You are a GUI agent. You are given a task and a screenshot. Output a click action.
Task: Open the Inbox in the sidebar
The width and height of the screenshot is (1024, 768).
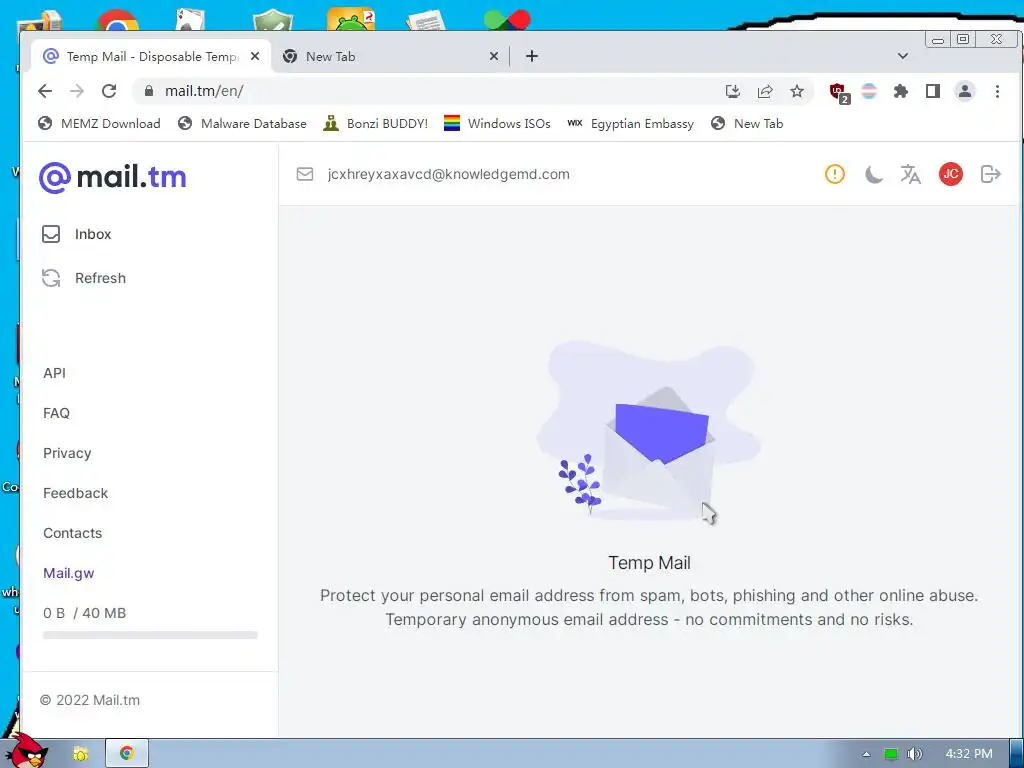(x=76, y=234)
